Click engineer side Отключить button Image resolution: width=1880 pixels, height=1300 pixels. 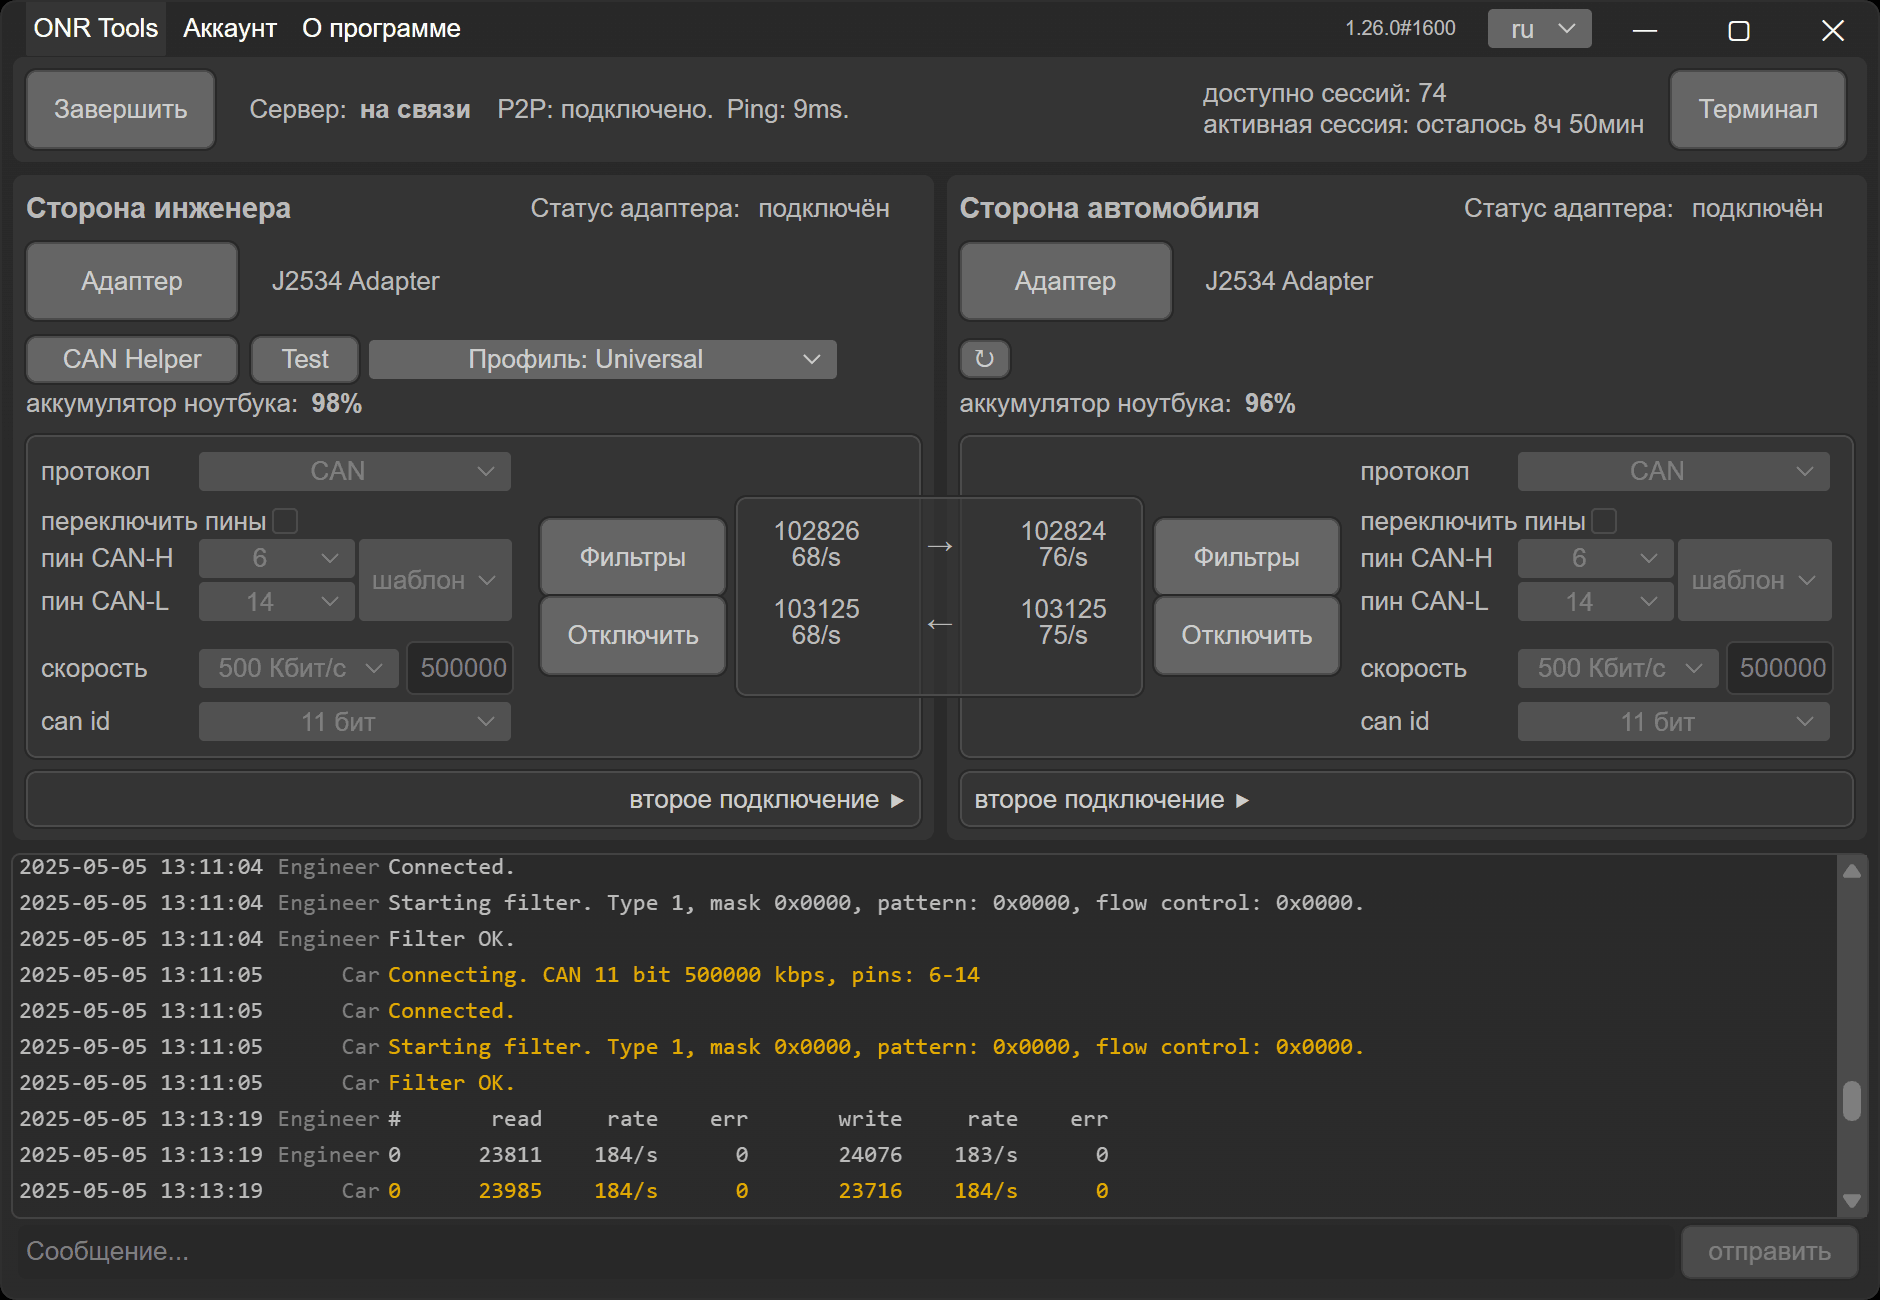[633, 635]
